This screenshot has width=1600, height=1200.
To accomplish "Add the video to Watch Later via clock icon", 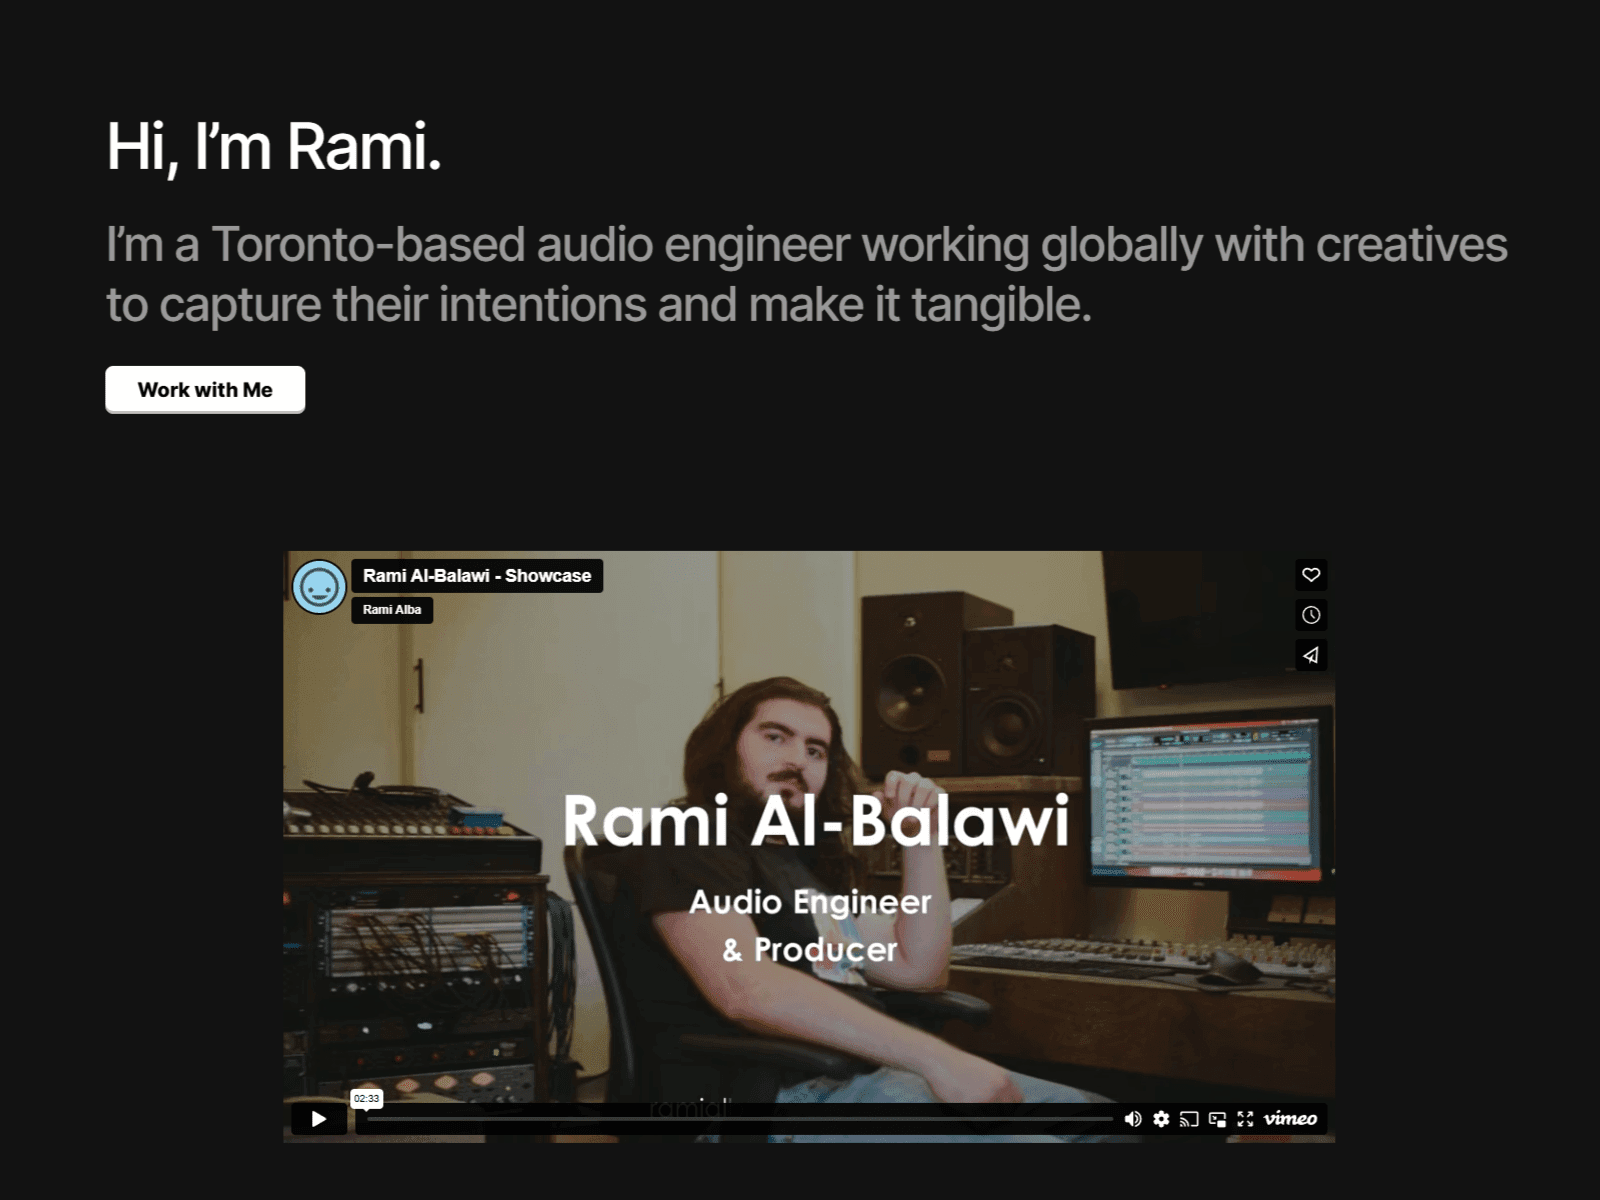I will (x=1311, y=615).
